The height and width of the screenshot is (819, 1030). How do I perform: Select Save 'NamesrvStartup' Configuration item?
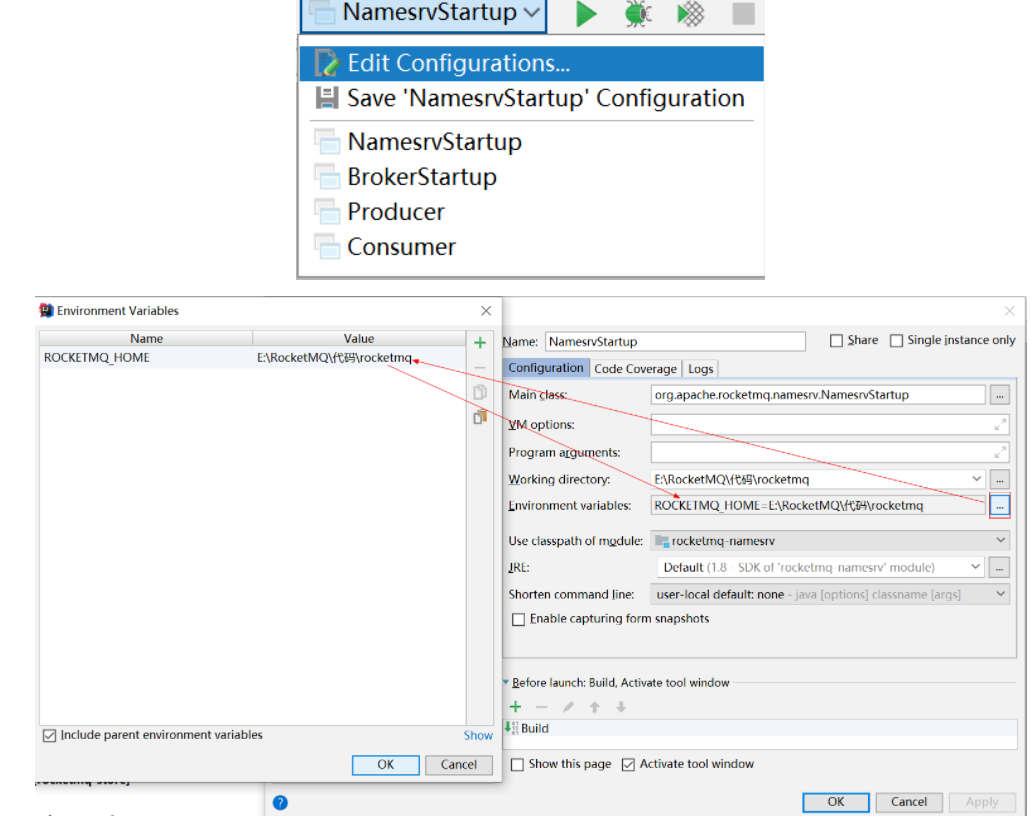point(531,99)
